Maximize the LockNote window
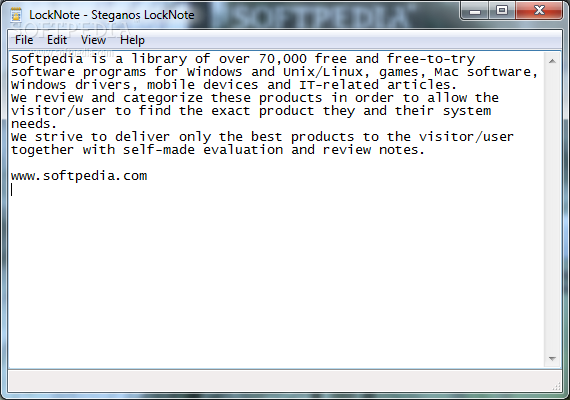Screen dimensions: 570x400 coord(502,11)
